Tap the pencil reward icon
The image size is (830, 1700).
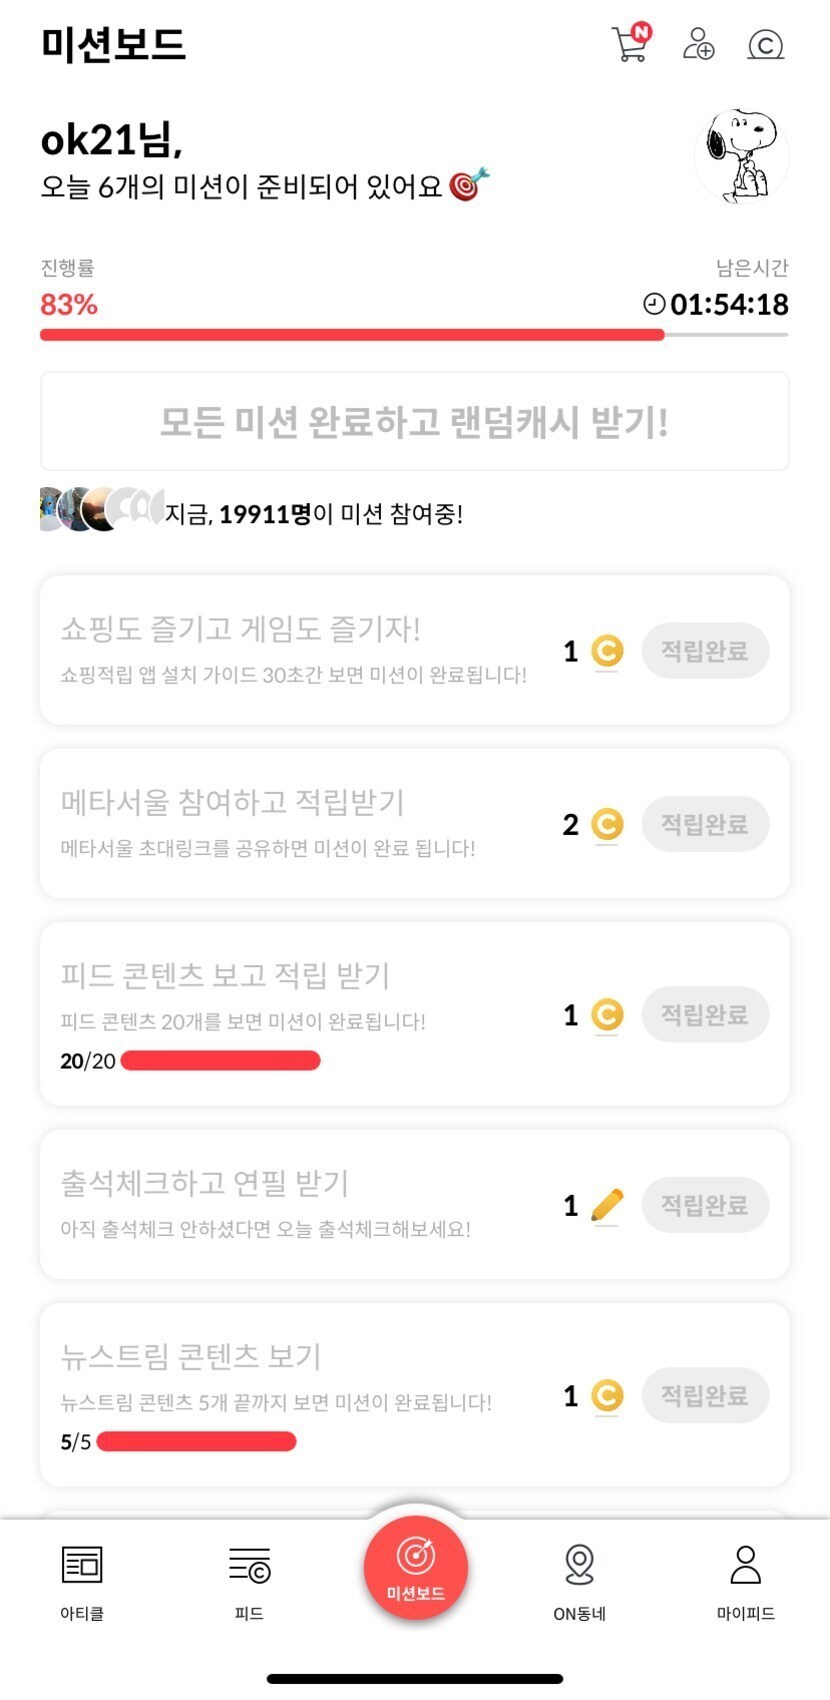tap(607, 1205)
